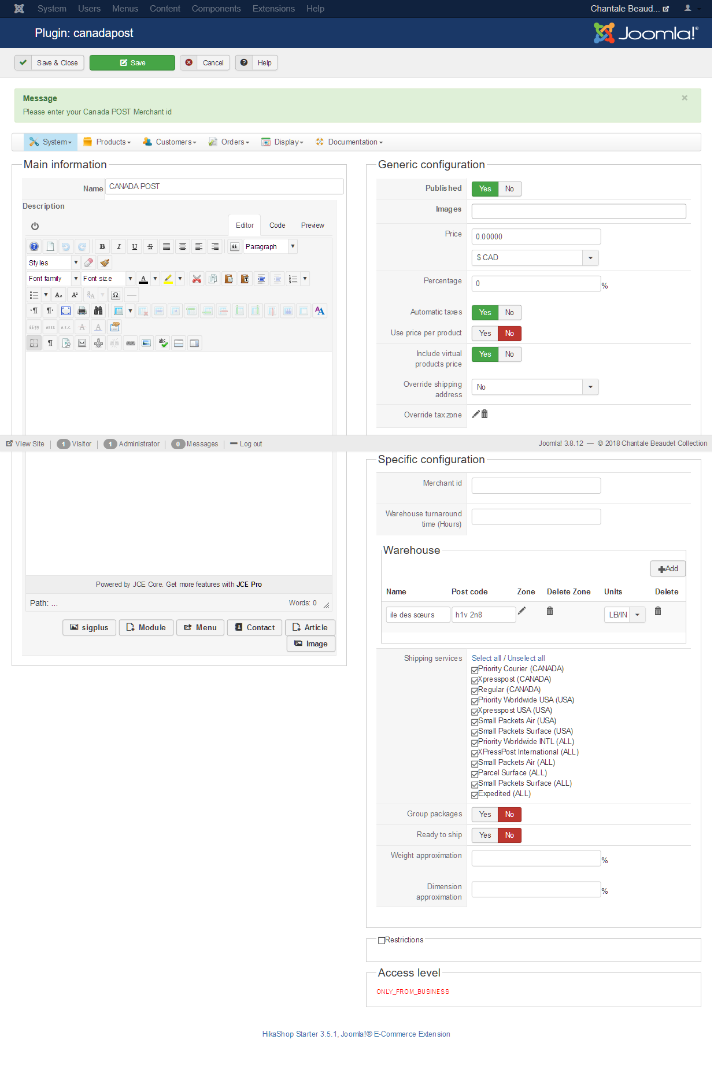Open the $ CAD currency dropdown
This screenshot has width=712, height=1080.
(534, 258)
